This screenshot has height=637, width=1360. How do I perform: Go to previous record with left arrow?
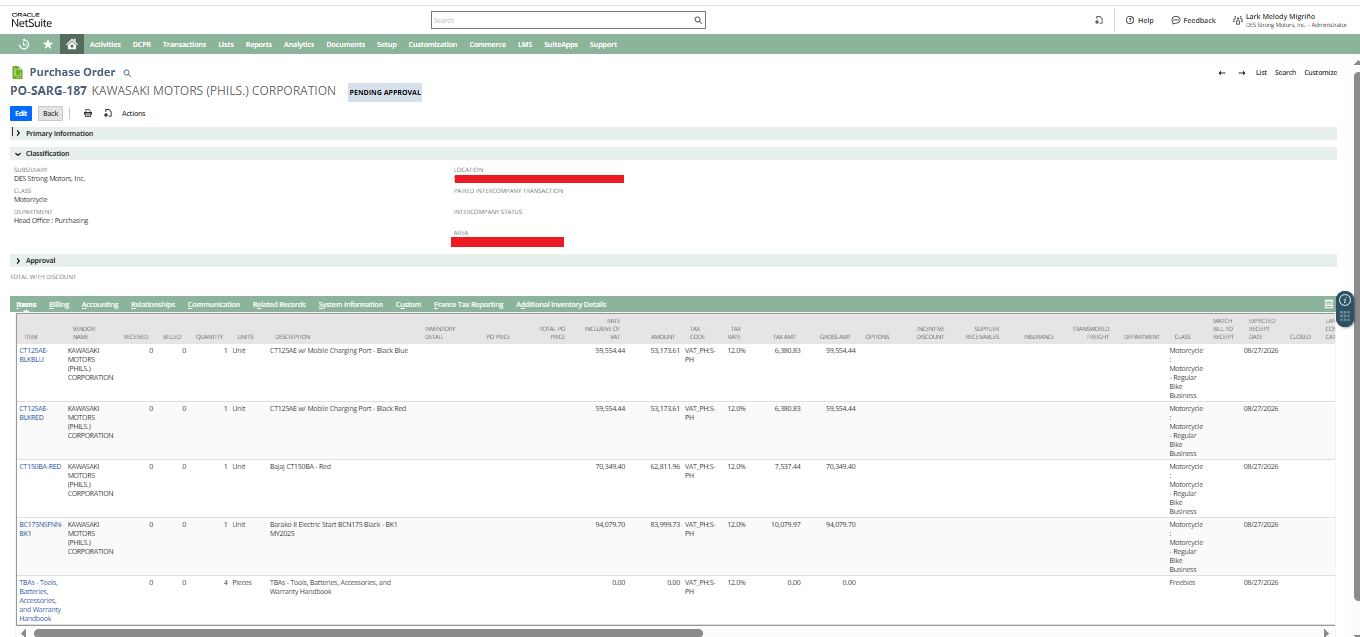point(1222,73)
